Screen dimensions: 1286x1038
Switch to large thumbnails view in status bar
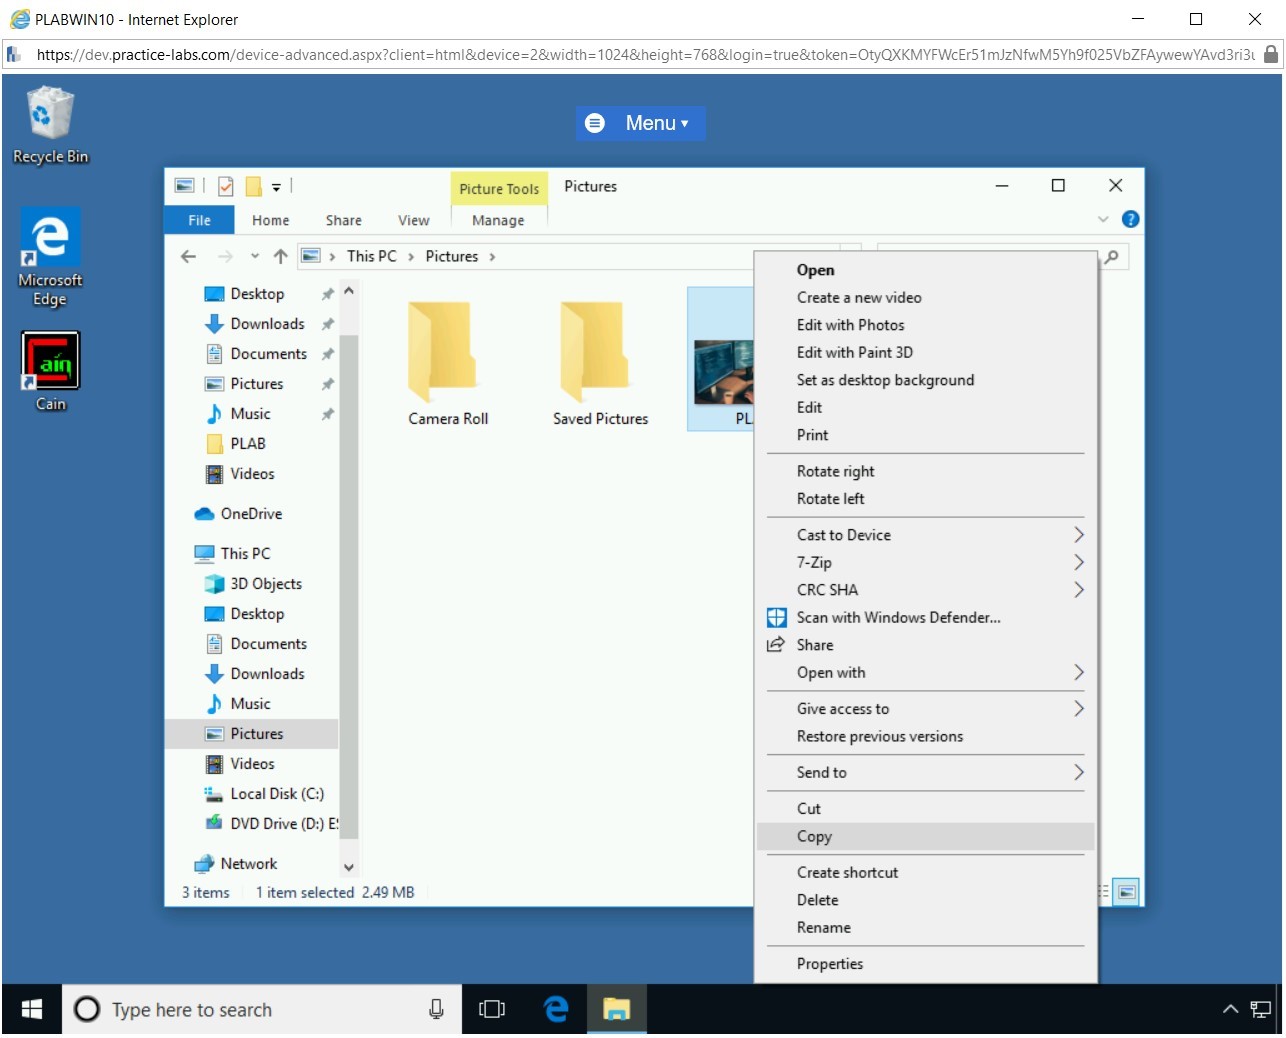tap(1127, 891)
